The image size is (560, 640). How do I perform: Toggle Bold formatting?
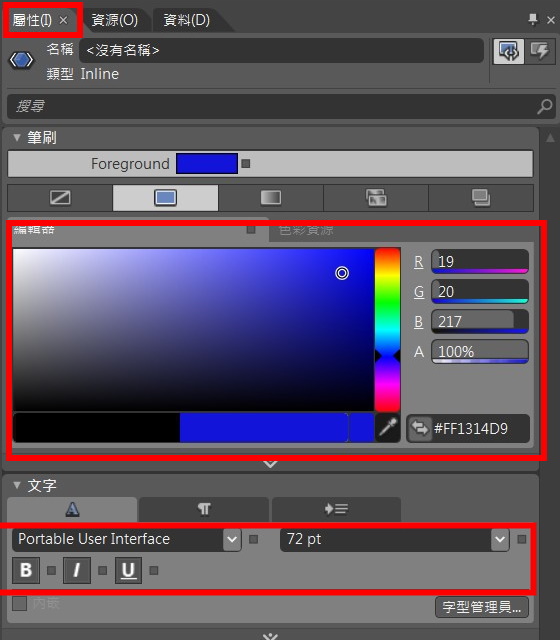pyautogui.click(x=26, y=570)
